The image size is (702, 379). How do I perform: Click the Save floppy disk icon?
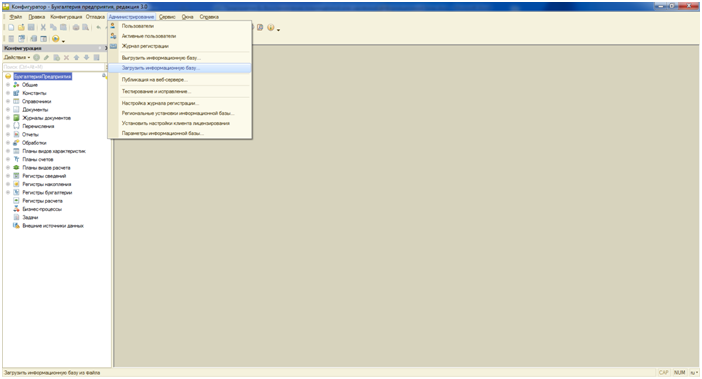(31, 27)
